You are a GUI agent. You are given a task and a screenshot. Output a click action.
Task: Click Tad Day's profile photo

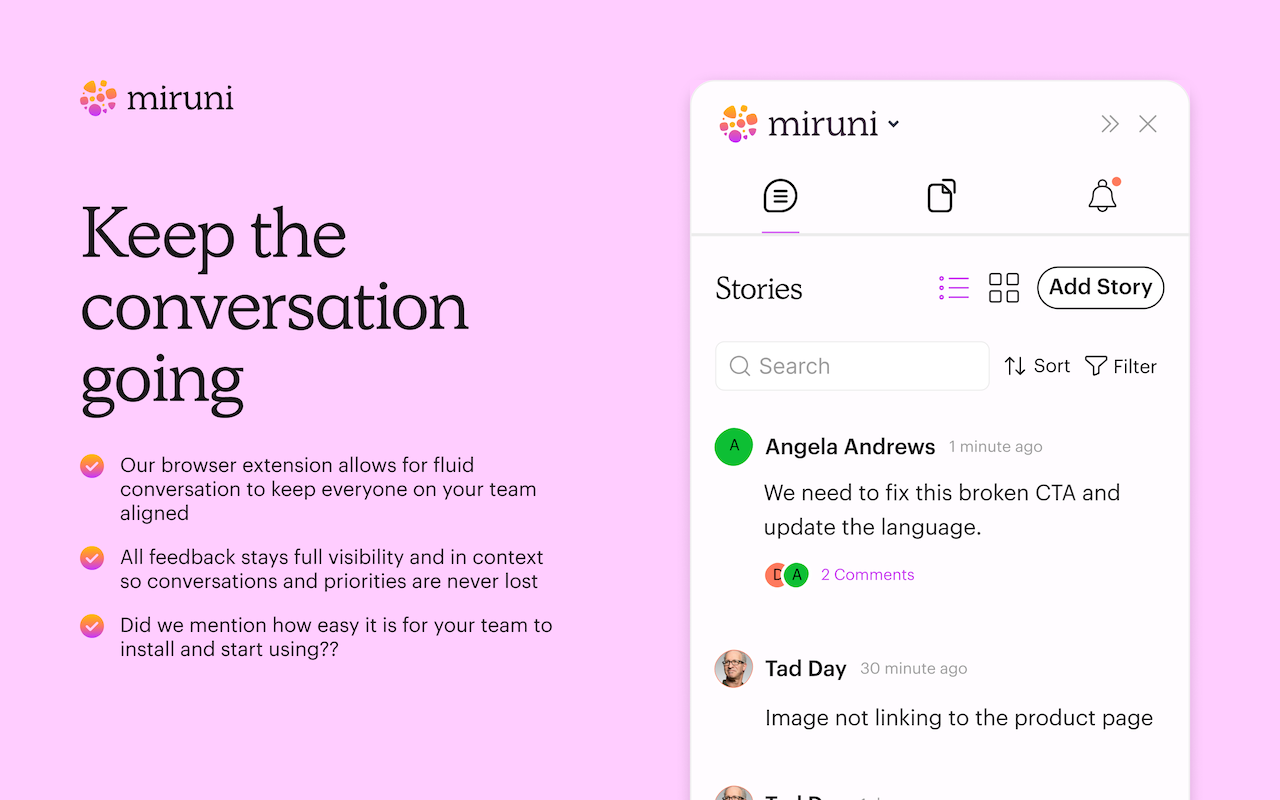click(734, 669)
